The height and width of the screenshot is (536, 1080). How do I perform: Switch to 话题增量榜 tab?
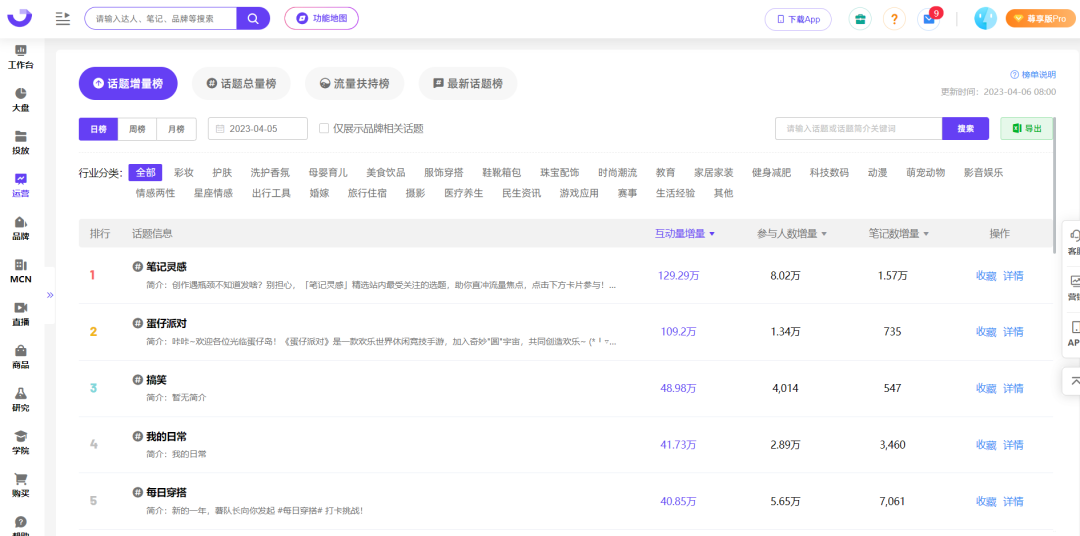click(x=128, y=84)
